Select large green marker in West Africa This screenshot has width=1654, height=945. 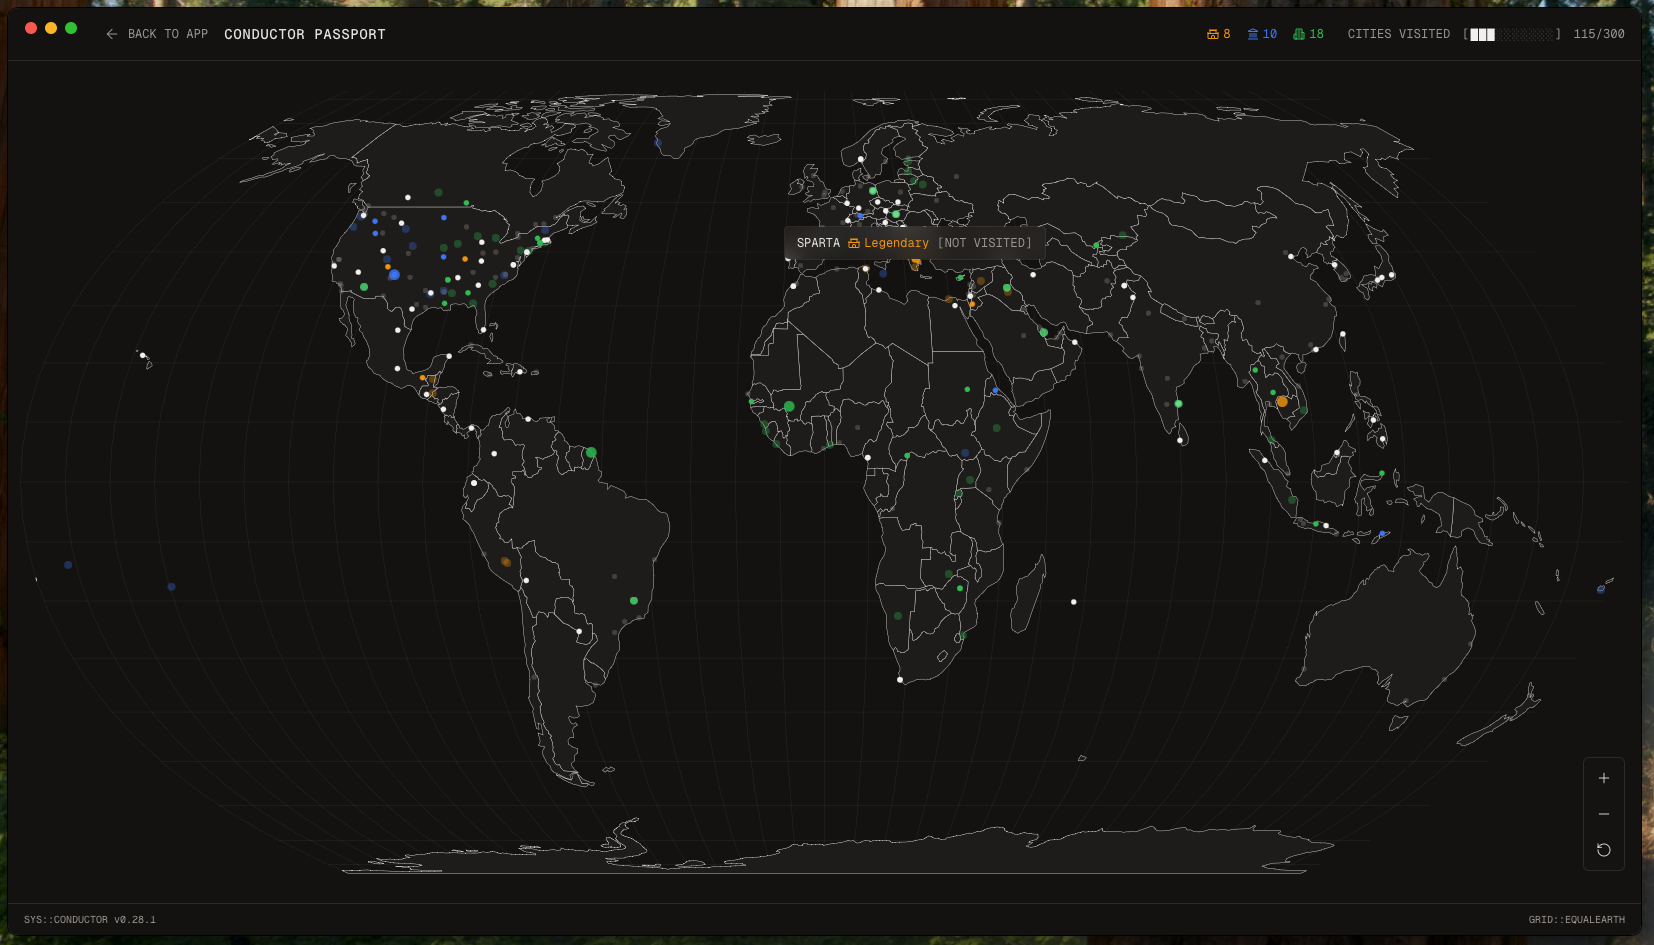pos(789,406)
